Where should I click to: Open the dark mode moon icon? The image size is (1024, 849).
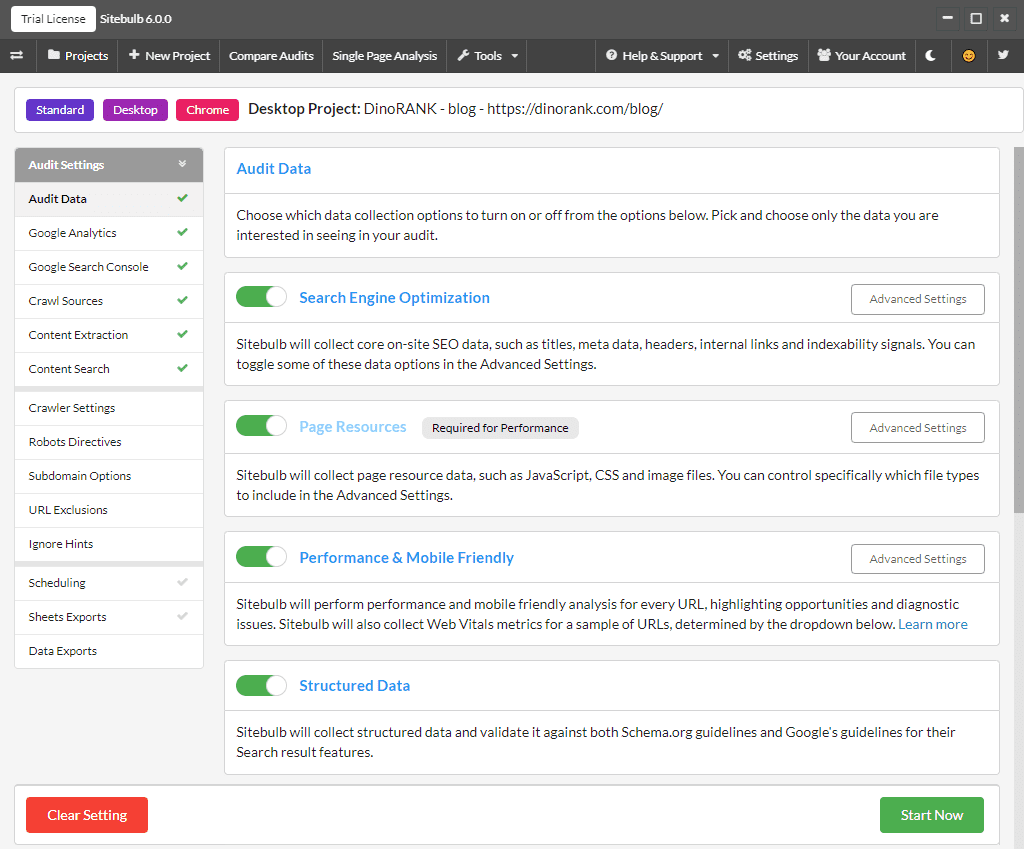(931, 56)
